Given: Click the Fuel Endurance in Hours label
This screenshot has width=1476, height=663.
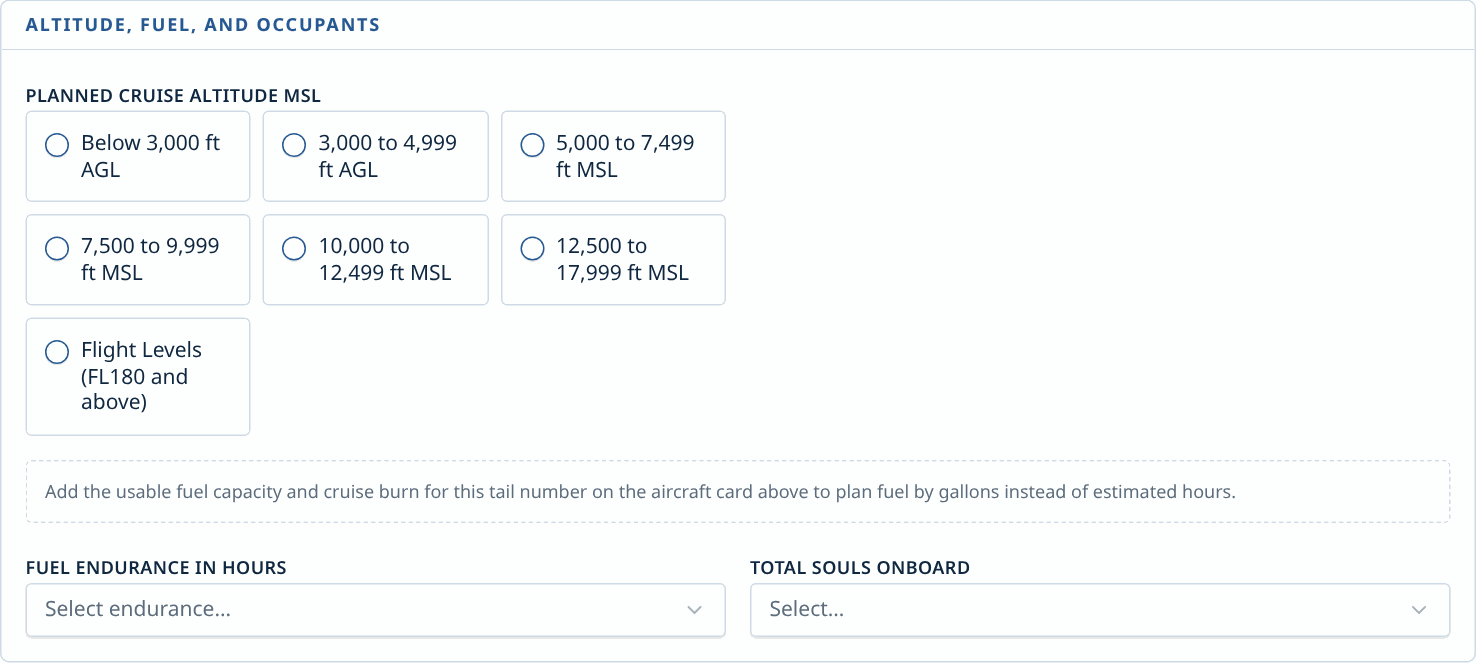Looking at the screenshot, I should (156, 568).
